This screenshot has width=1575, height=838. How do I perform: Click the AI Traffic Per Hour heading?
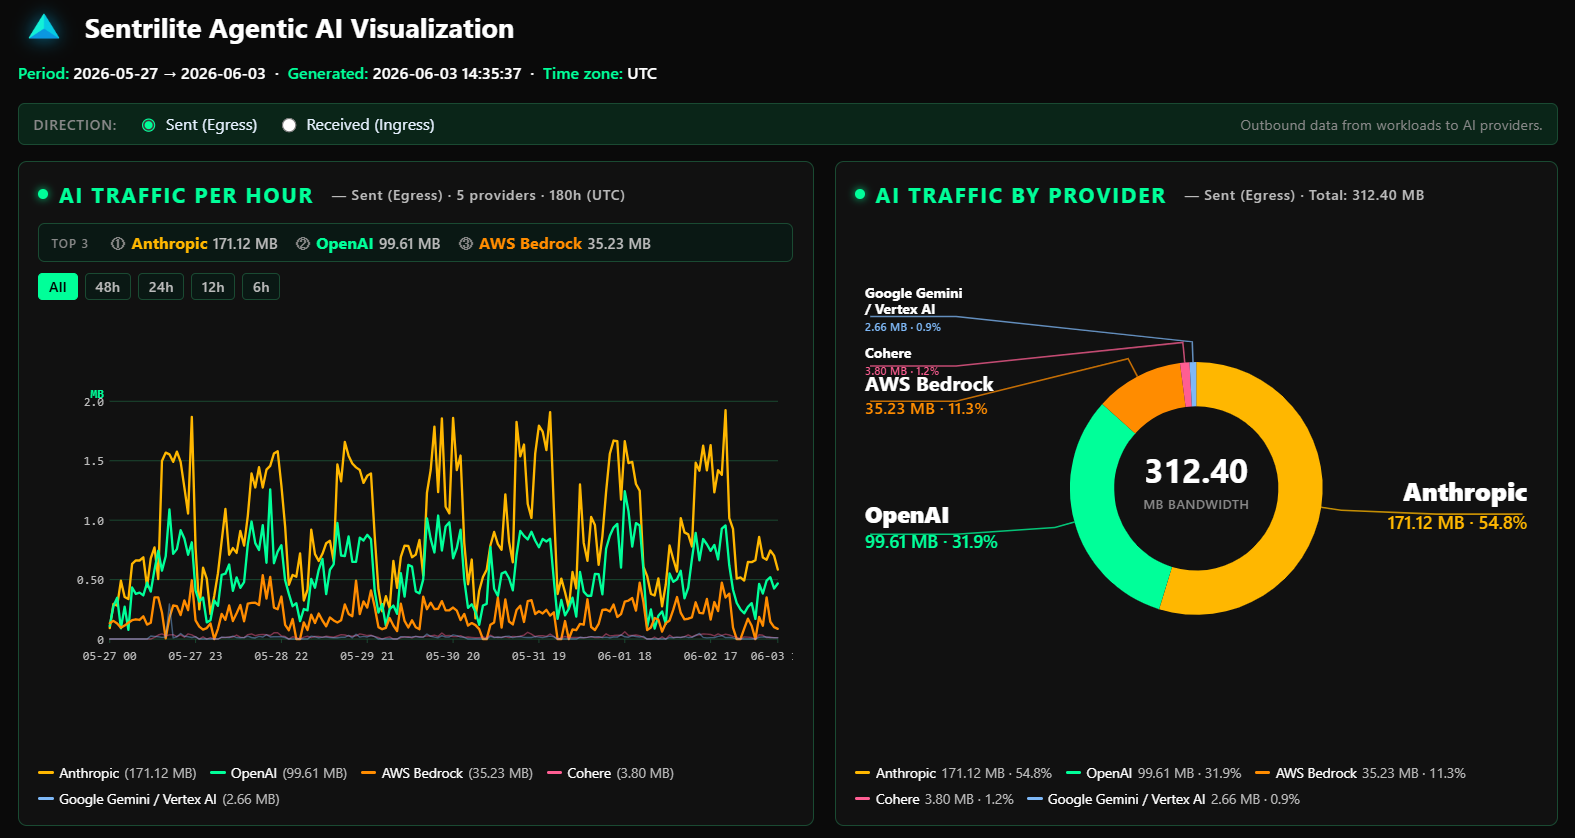coord(186,196)
